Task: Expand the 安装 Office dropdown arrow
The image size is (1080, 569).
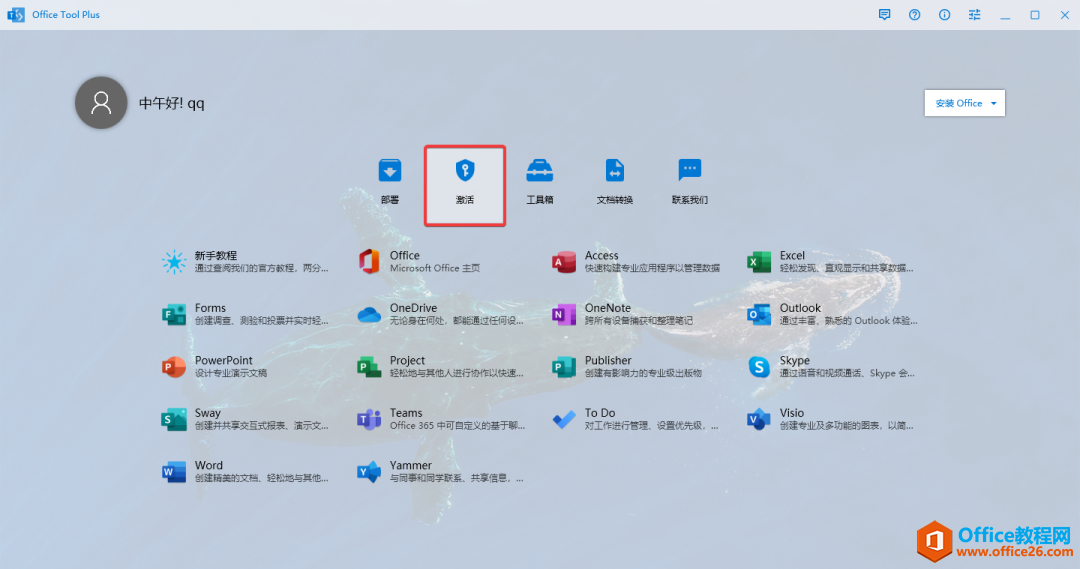Action: pyautogui.click(x=993, y=103)
